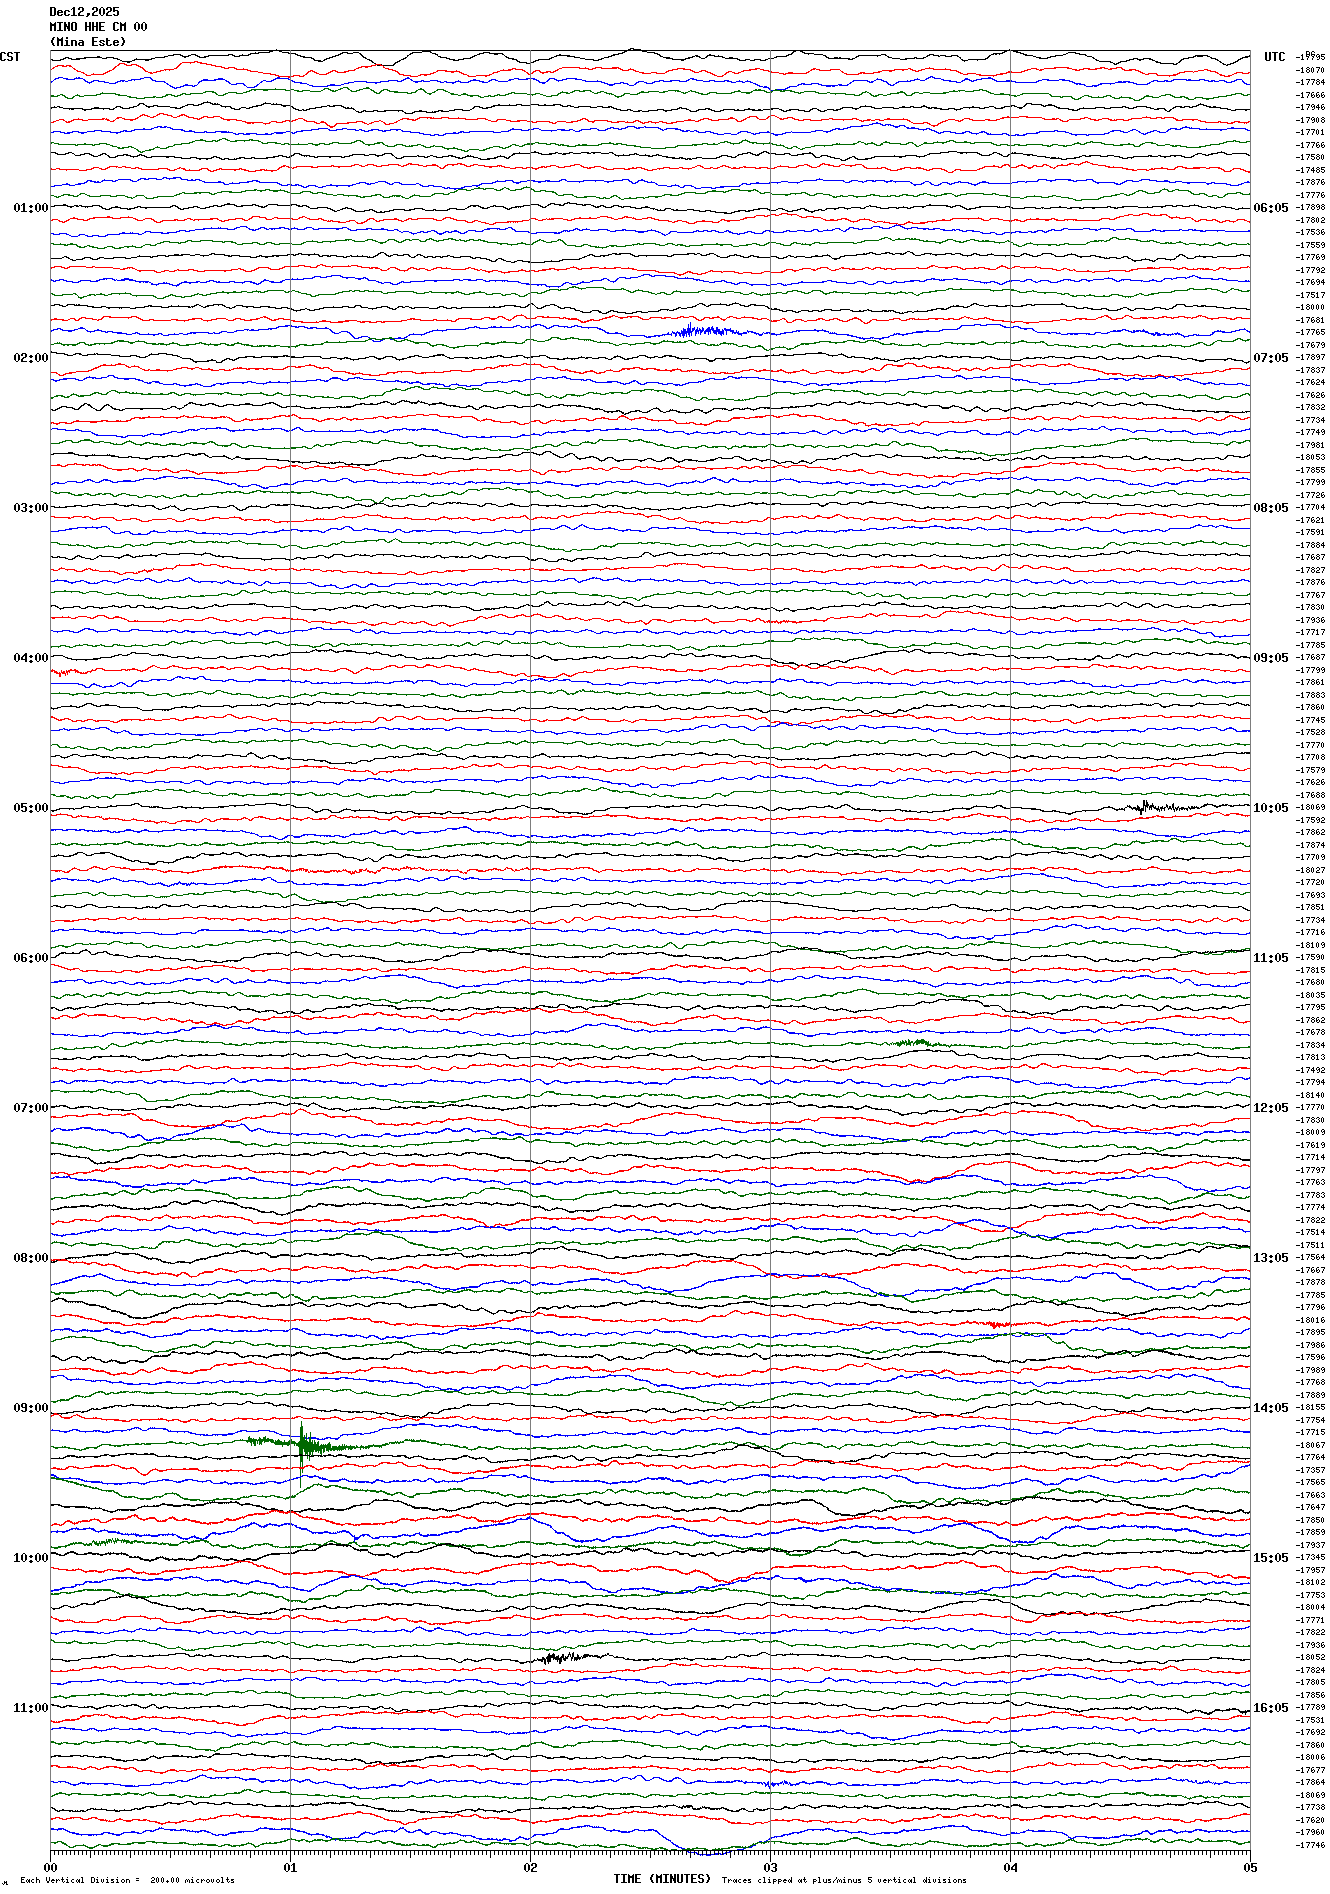Select the 09:00 CST time marker
This screenshot has width=1330, height=1894.
point(30,1408)
